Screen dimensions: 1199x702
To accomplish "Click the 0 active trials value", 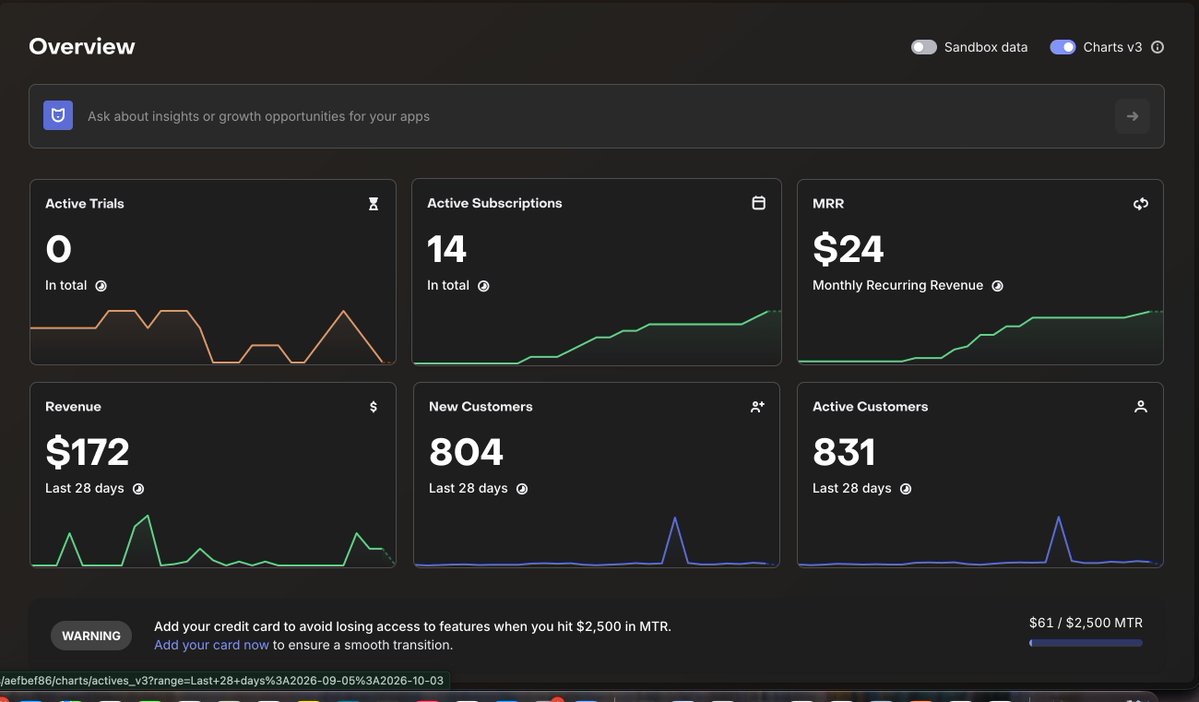I will pyautogui.click(x=58, y=249).
